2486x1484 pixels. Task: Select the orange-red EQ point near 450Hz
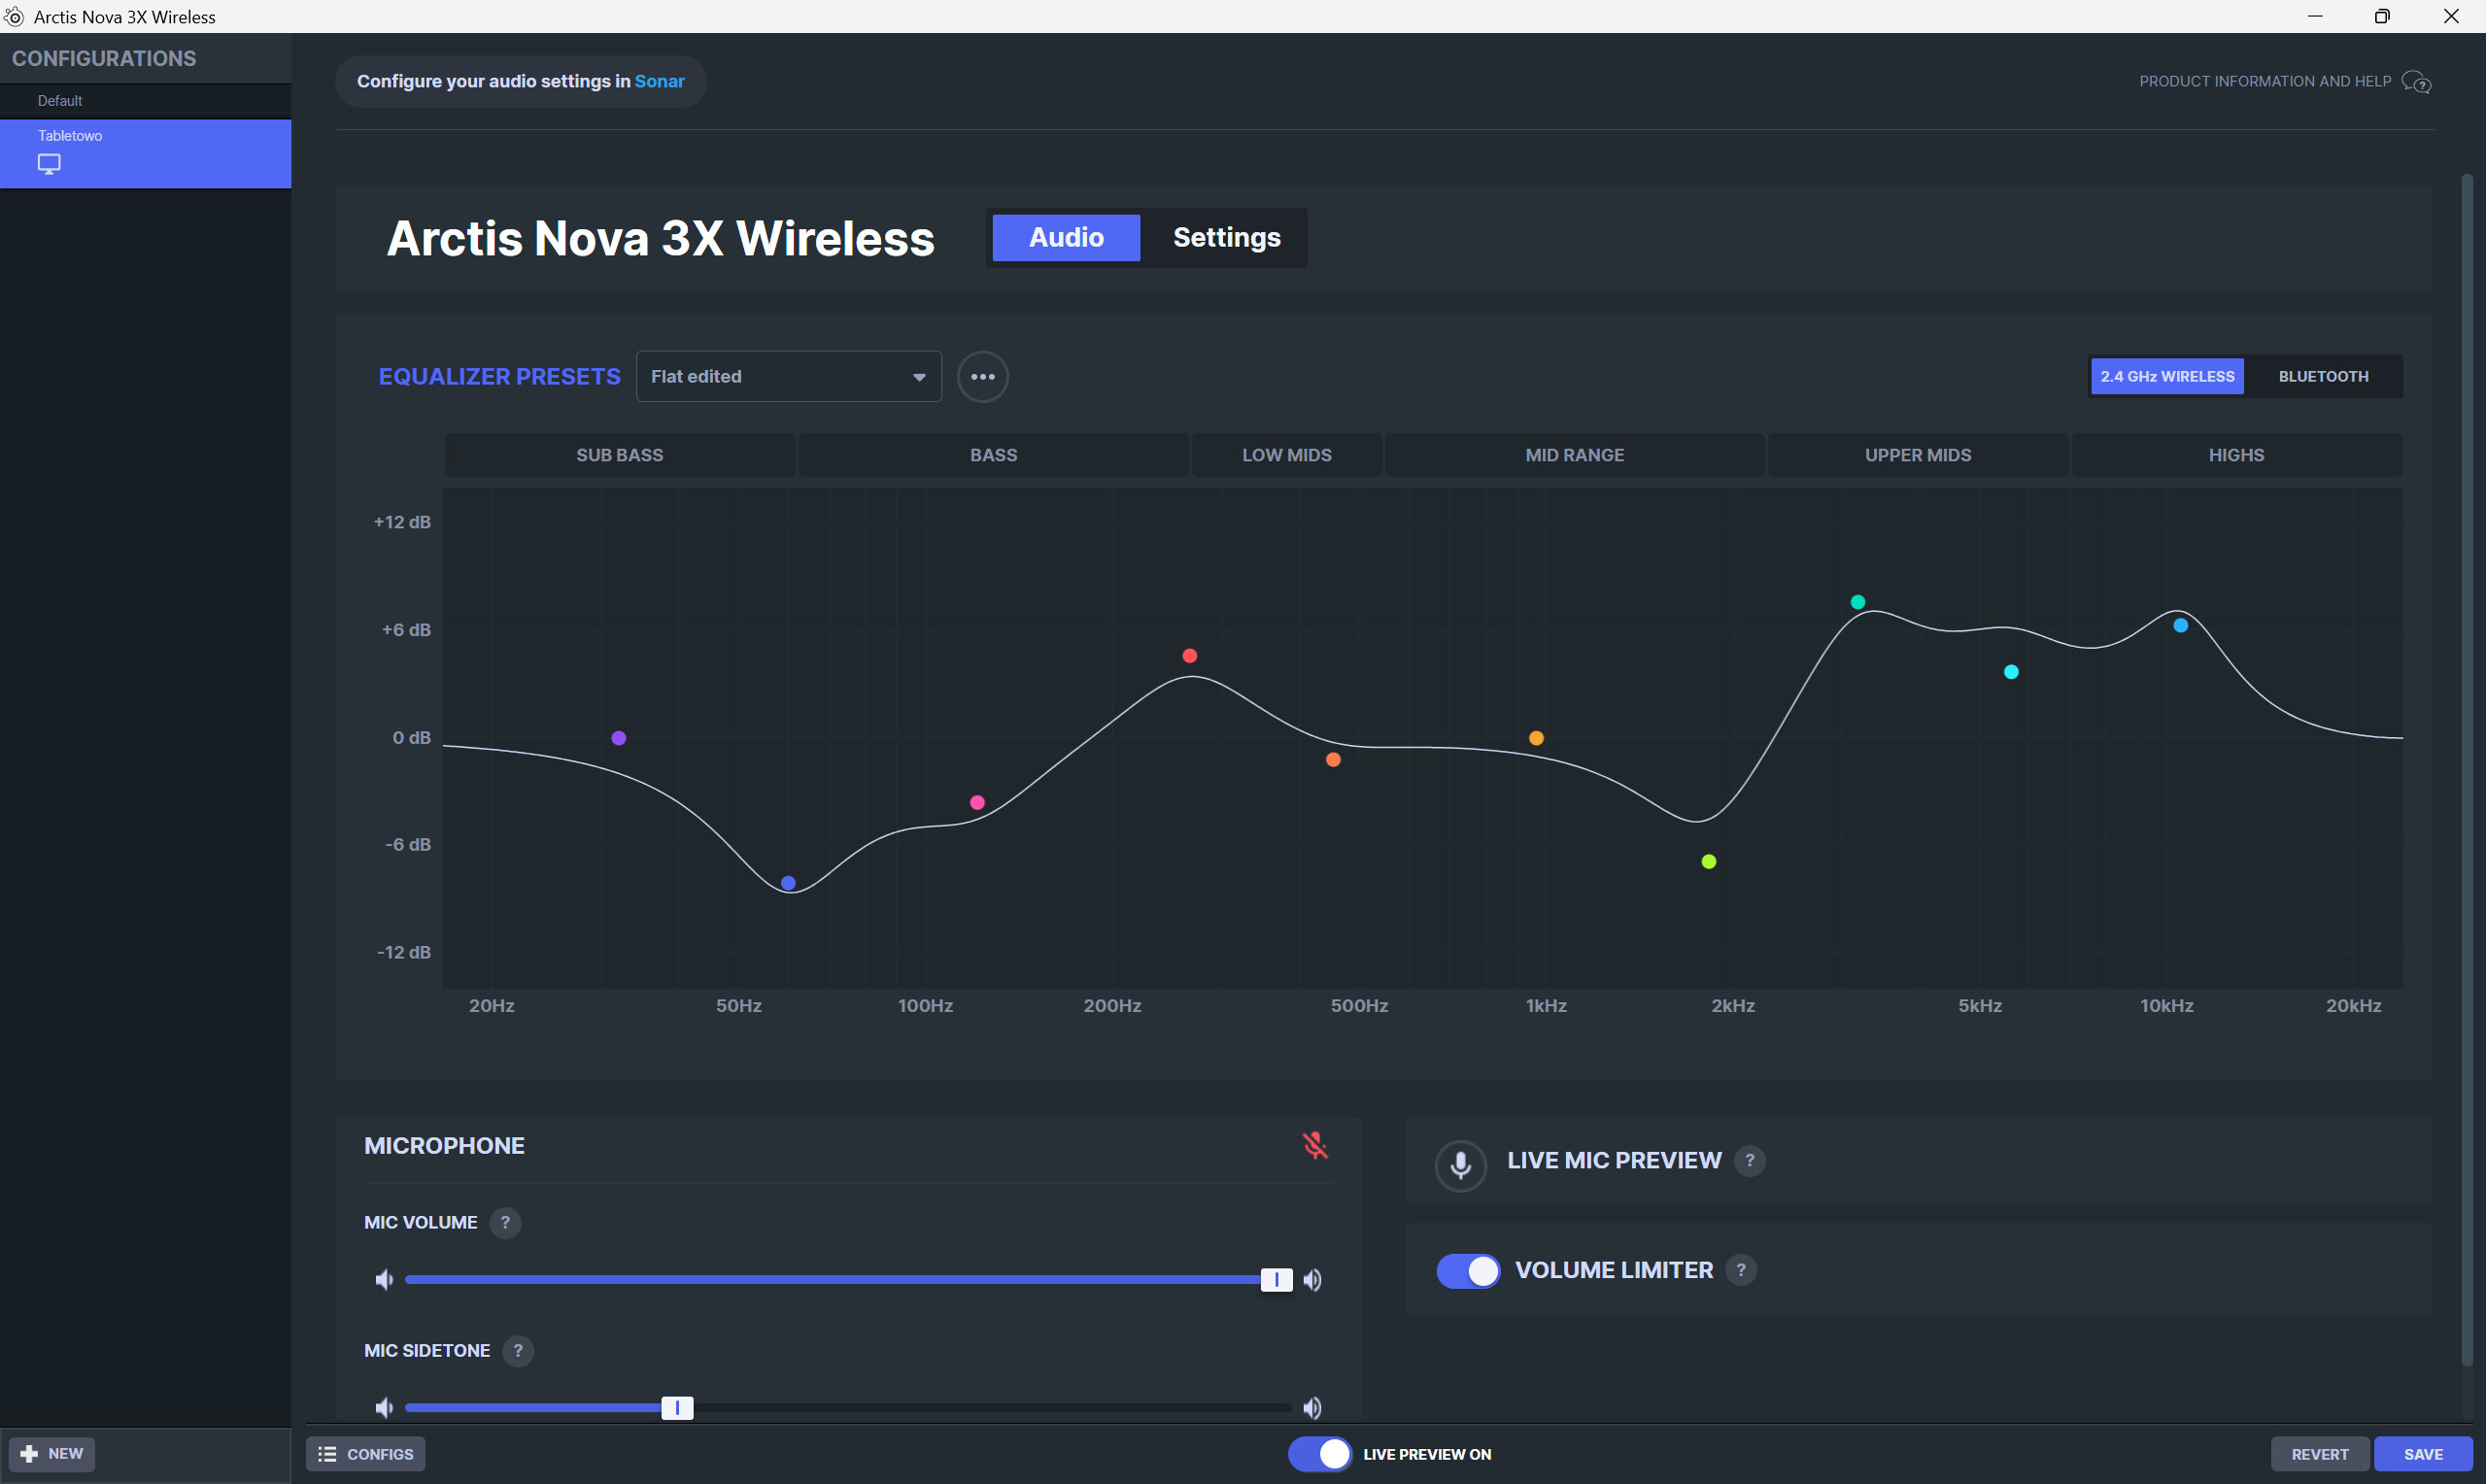pos(1333,760)
